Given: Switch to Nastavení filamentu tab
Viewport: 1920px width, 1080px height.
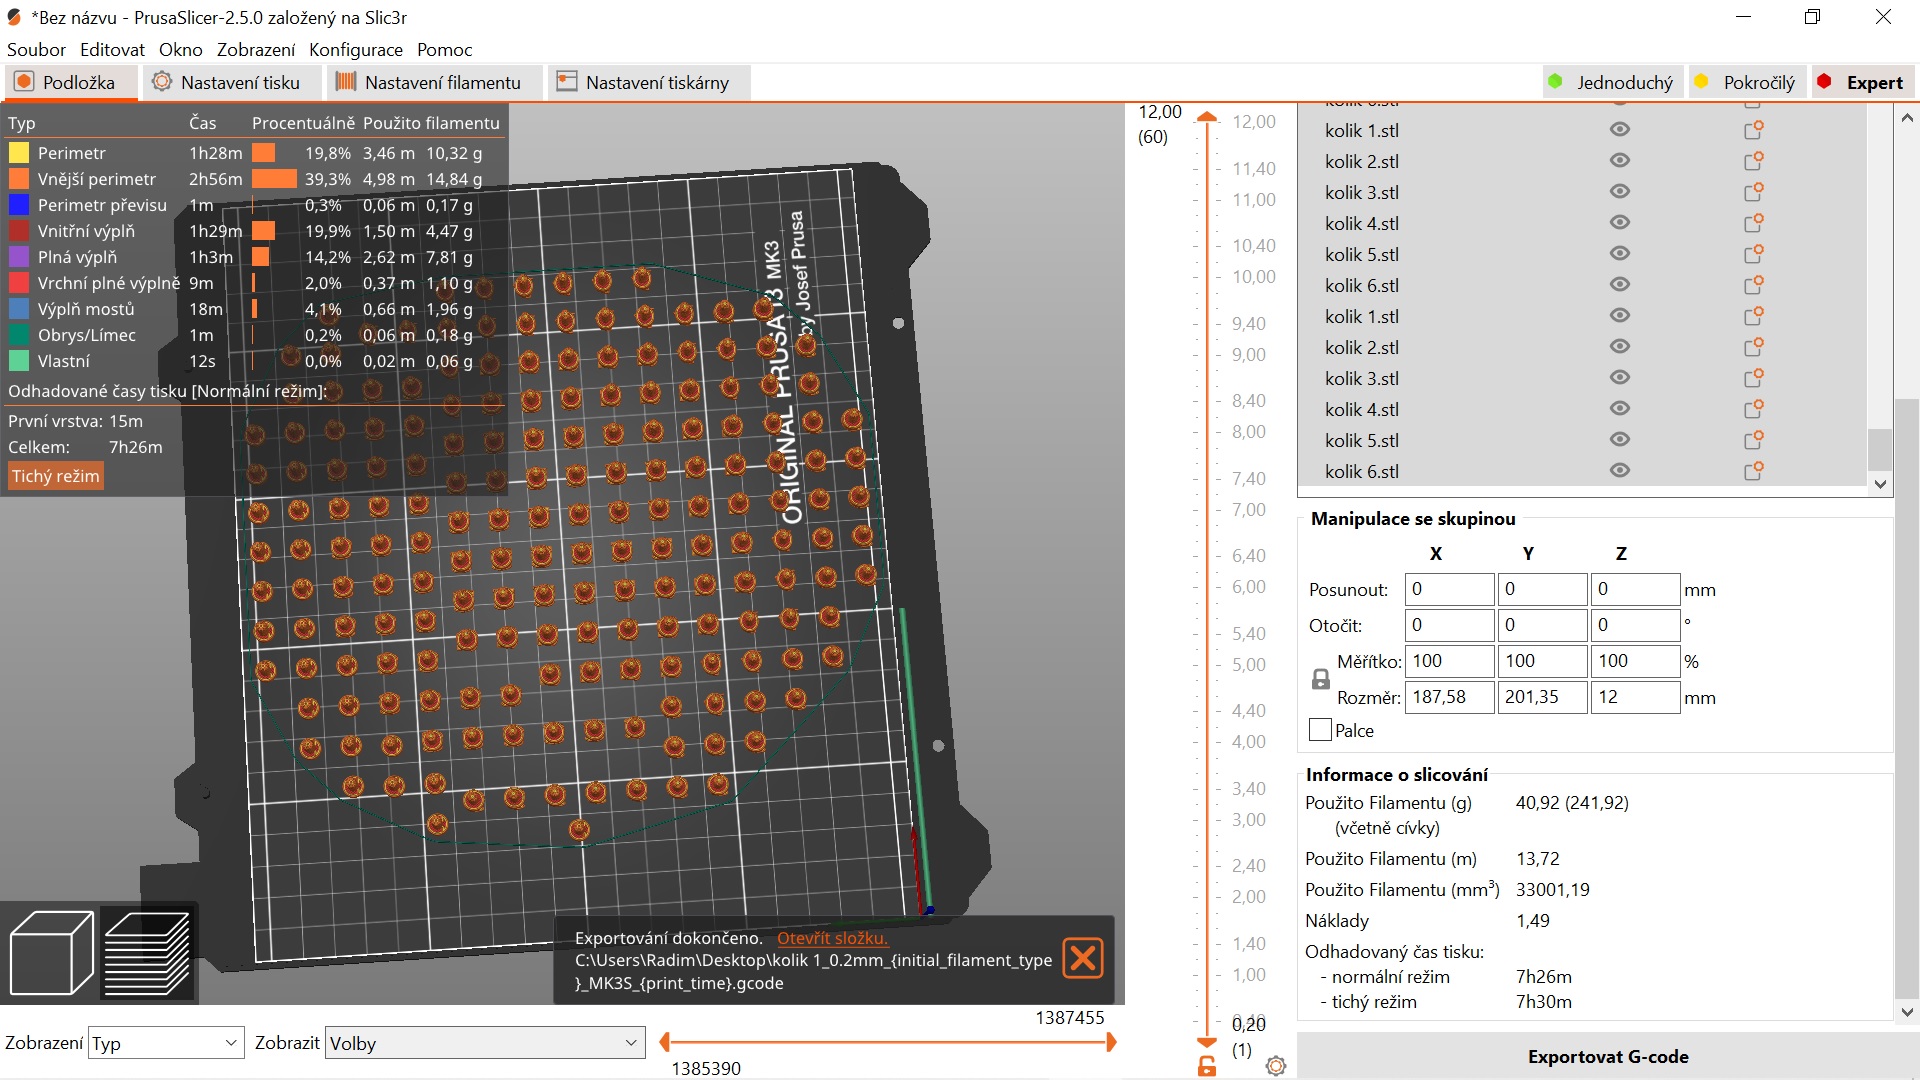Looking at the screenshot, I should click(429, 82).
